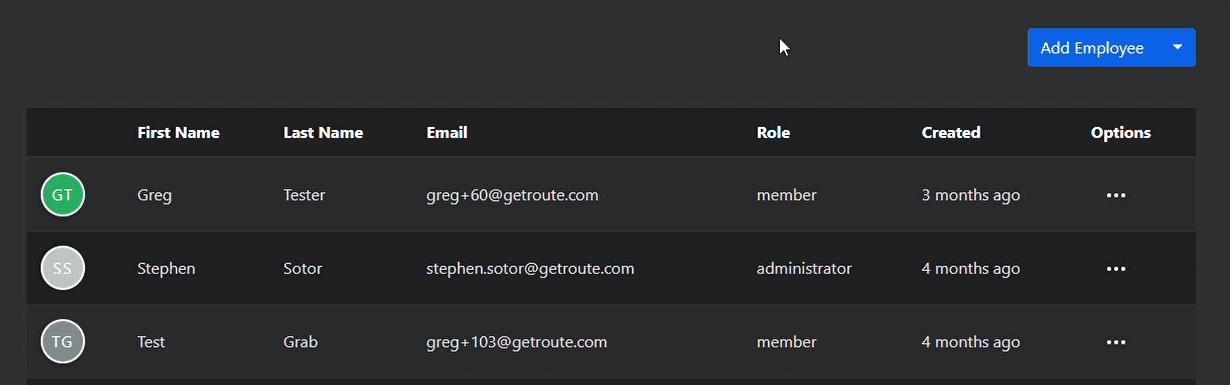This screenshot has width=1230, height=385.
Task: Click Stephen's '4 months ago' value
Action: tap(971, 268)
